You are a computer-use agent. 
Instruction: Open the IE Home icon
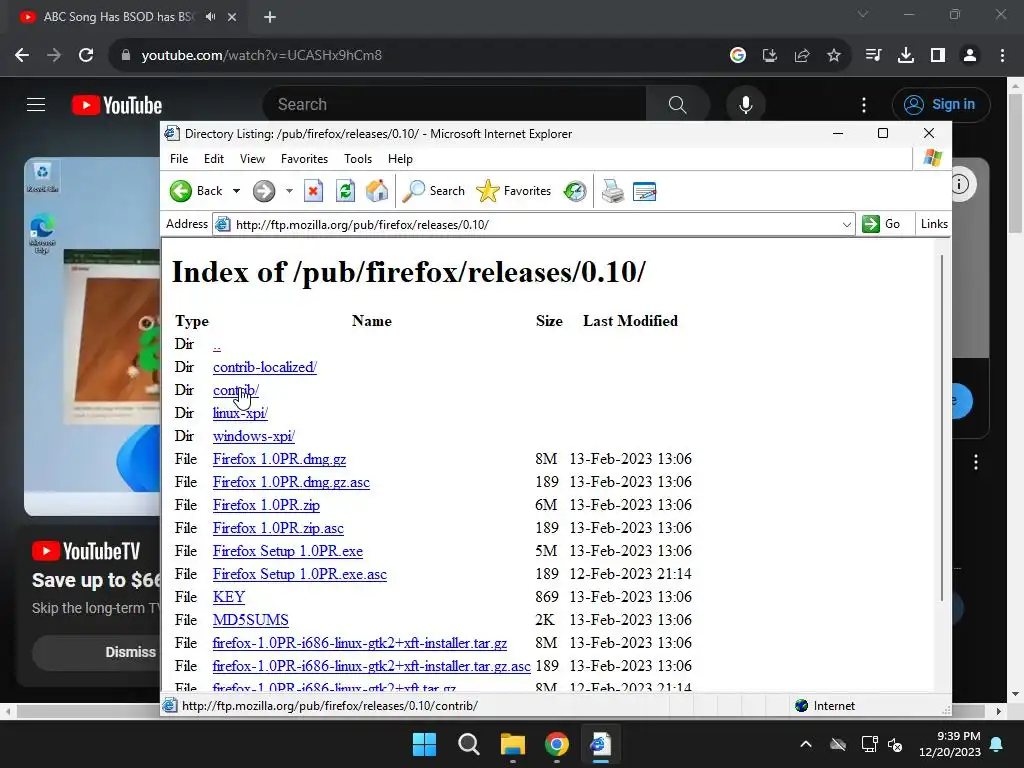click(377, 191)
